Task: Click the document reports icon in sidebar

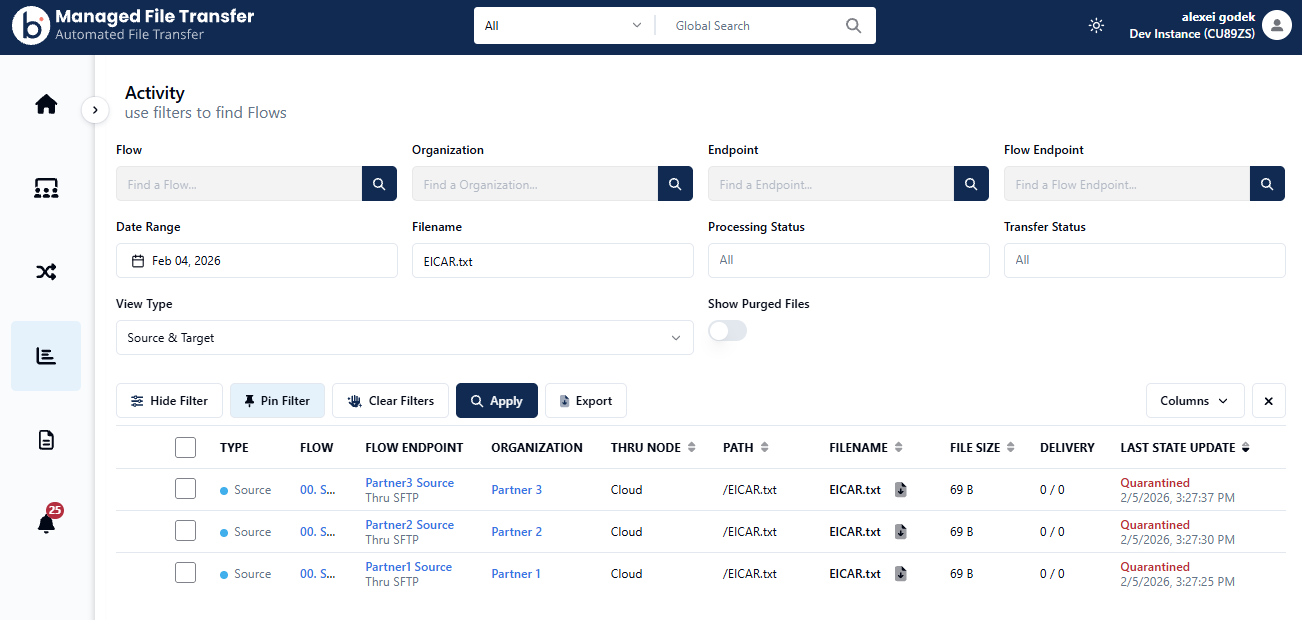Action: (46, 440)
